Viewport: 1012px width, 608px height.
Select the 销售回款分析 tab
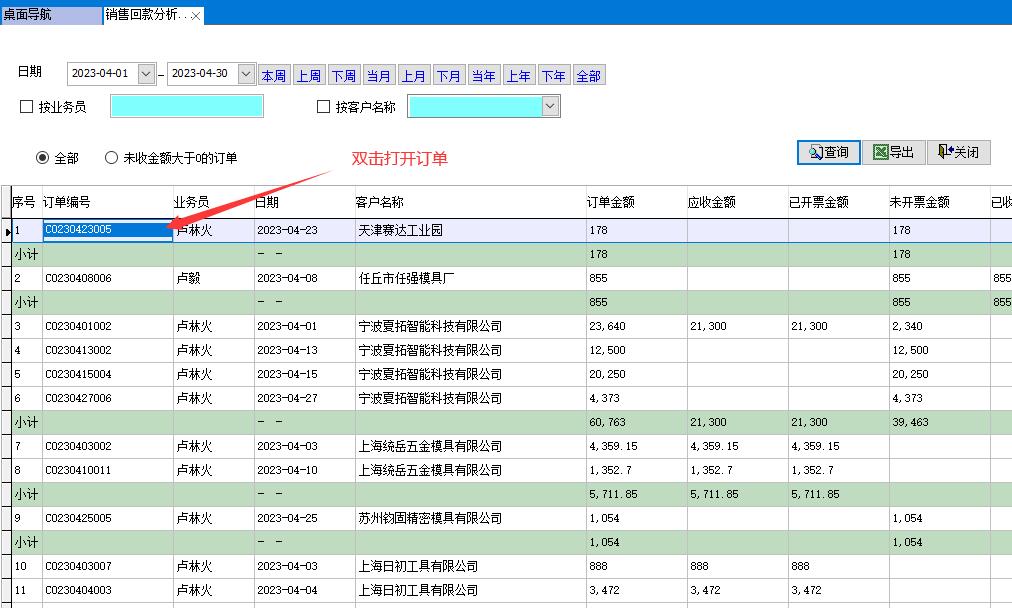click(145, 15)
